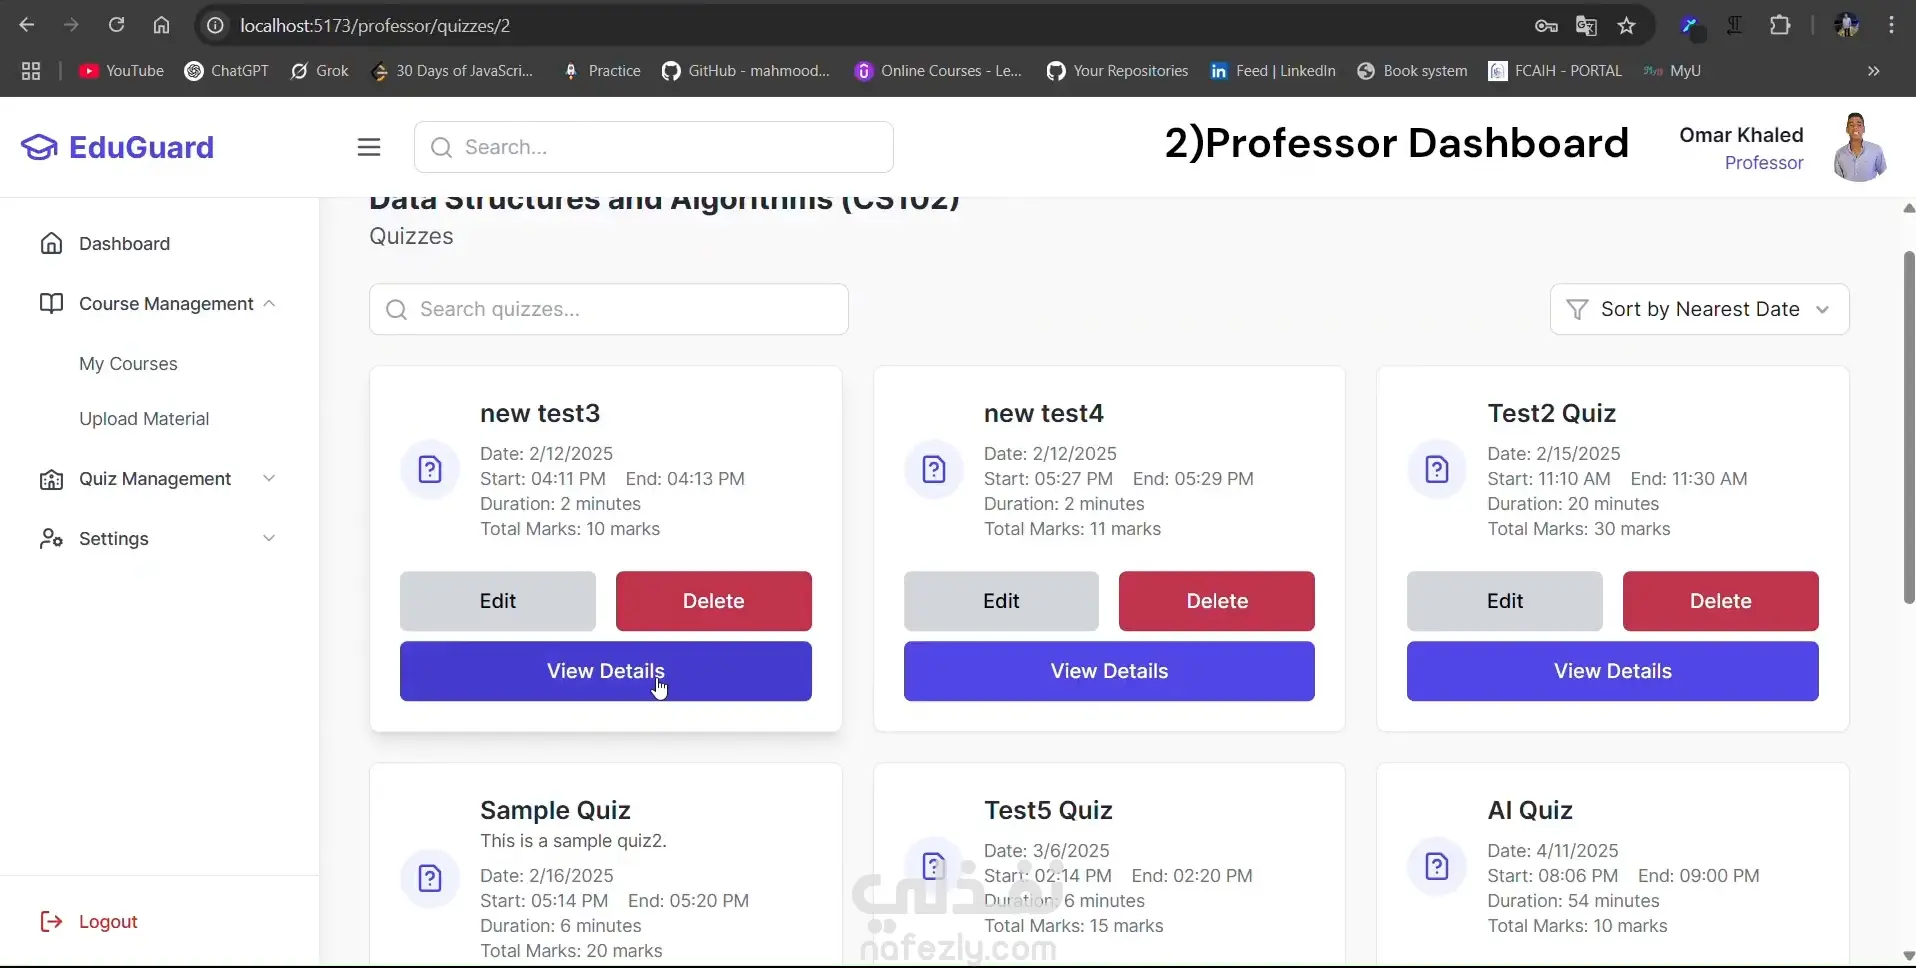Image resolution: width=1916 pixels, height=968 pixels.
Task: Click the site info icon in address bar
Action: (x=215, y=25)
